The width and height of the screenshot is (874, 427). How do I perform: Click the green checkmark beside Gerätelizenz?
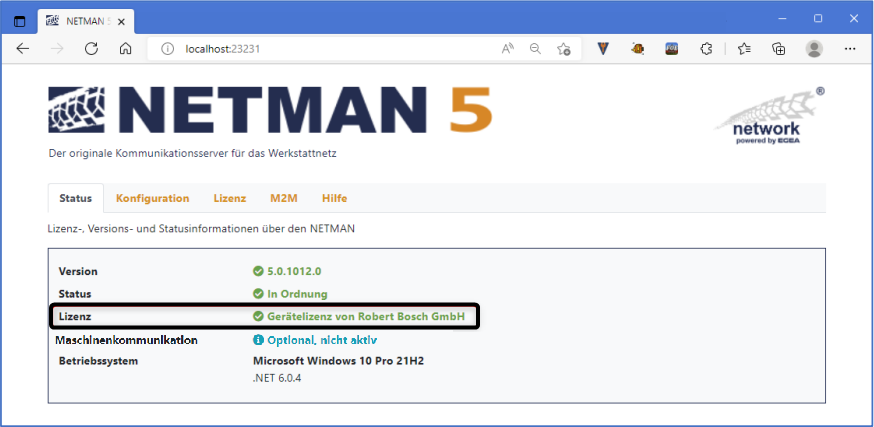click(x=258, y=317)
